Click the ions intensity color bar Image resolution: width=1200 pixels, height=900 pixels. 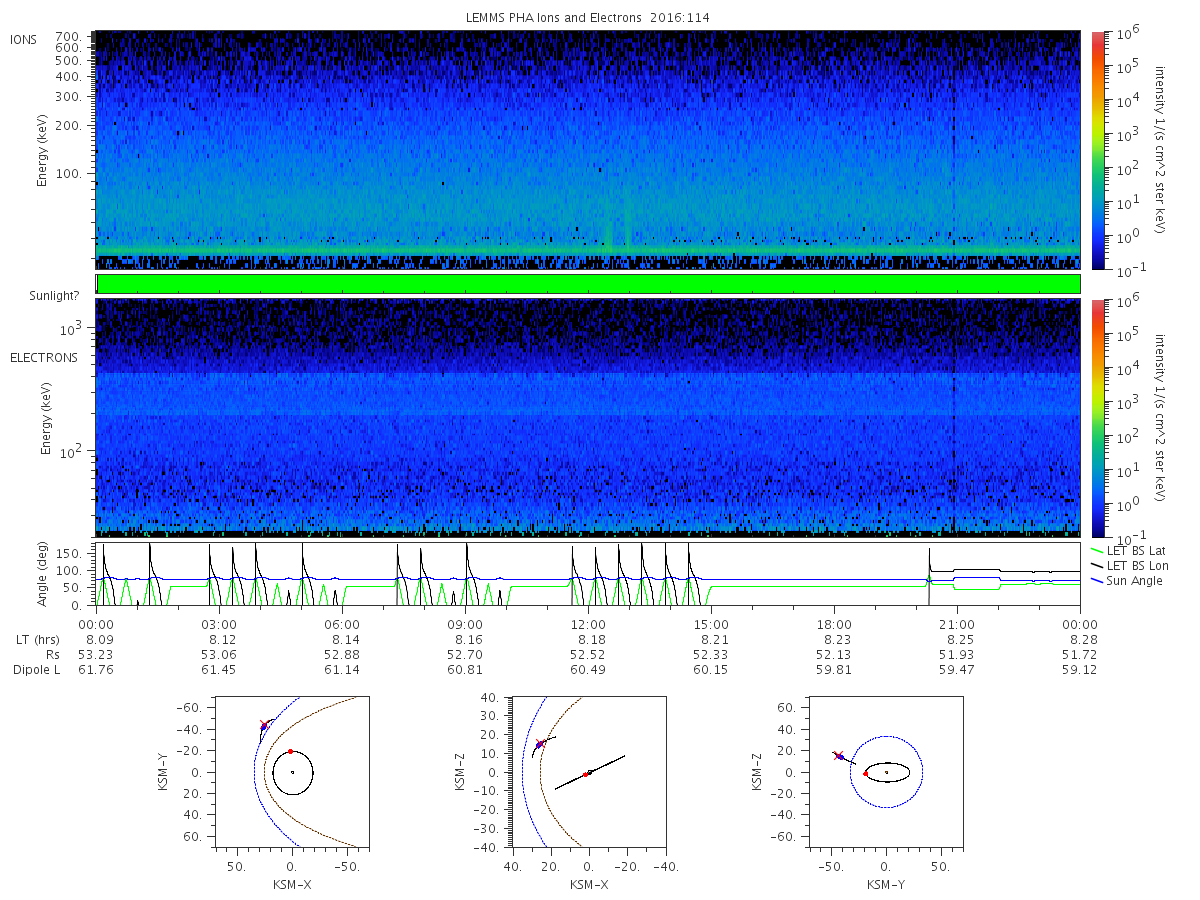coord(1097,150)
